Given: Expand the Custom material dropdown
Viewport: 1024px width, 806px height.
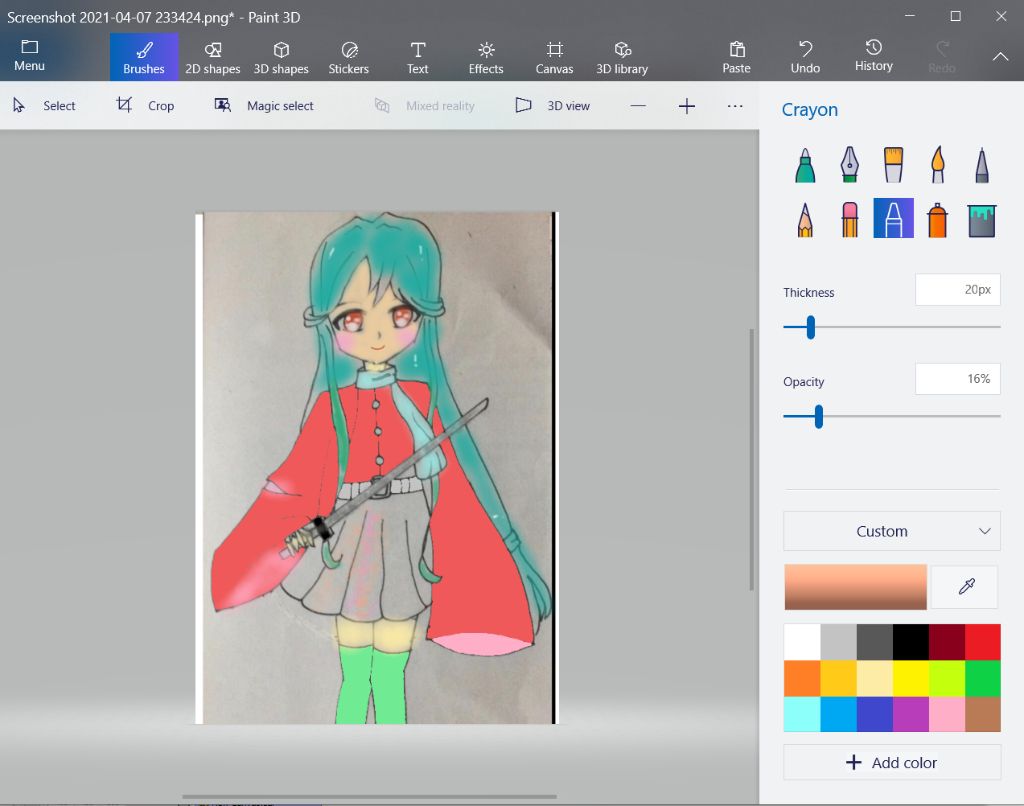Looking at the screenshot, I should 891,531.
